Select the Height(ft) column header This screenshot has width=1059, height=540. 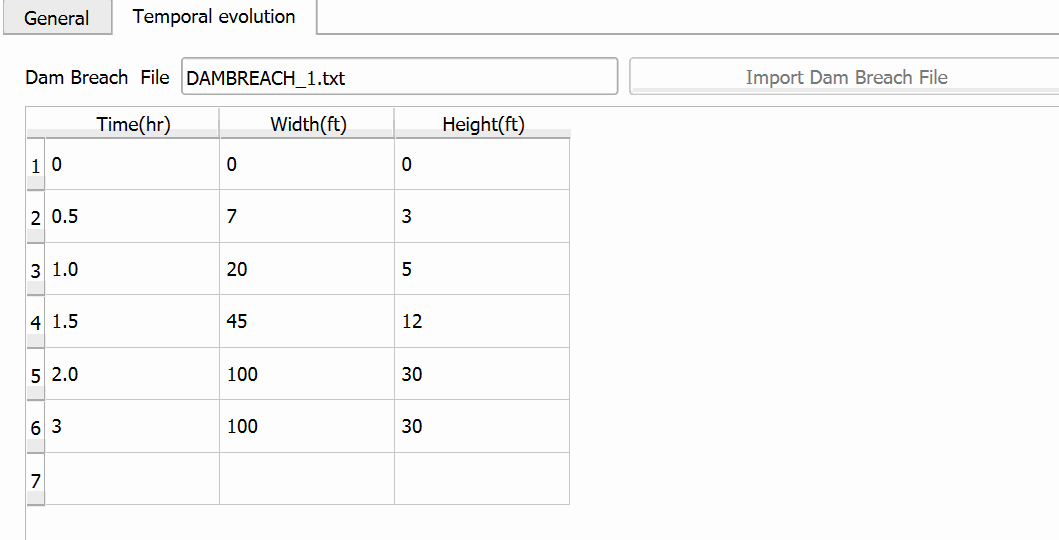point(483,125)
